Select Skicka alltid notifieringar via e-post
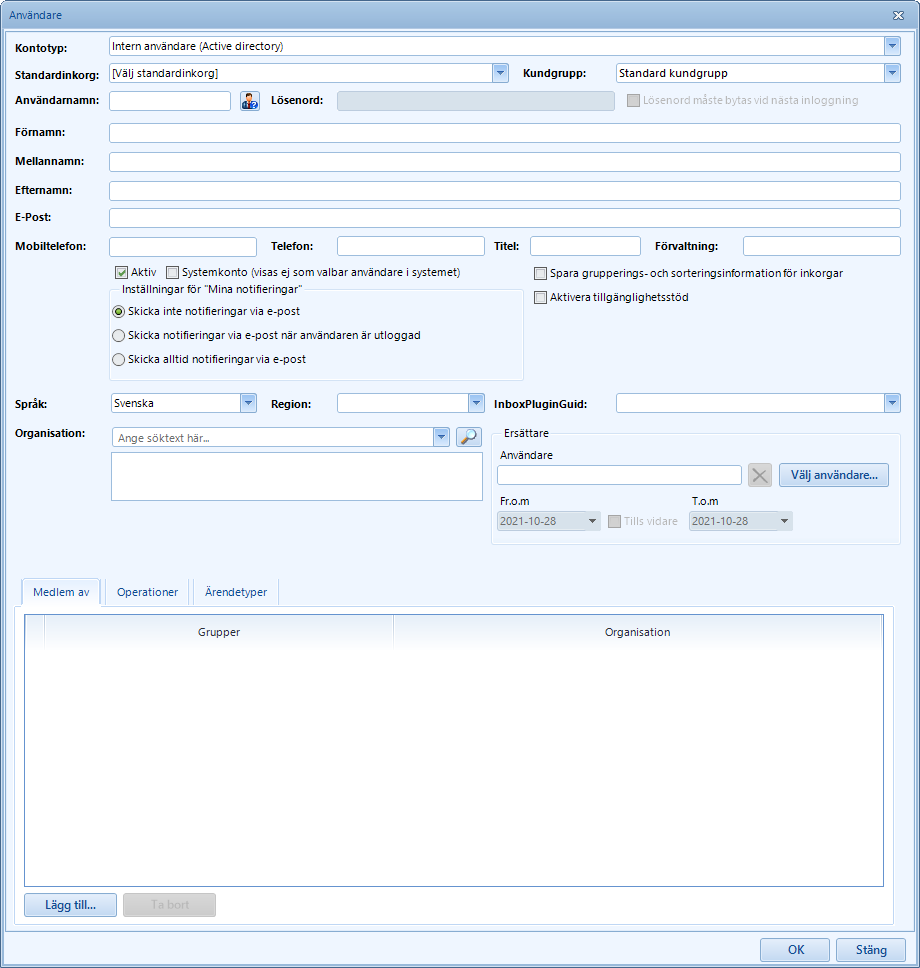The image size is (920, 968). (x=119, y=360)
